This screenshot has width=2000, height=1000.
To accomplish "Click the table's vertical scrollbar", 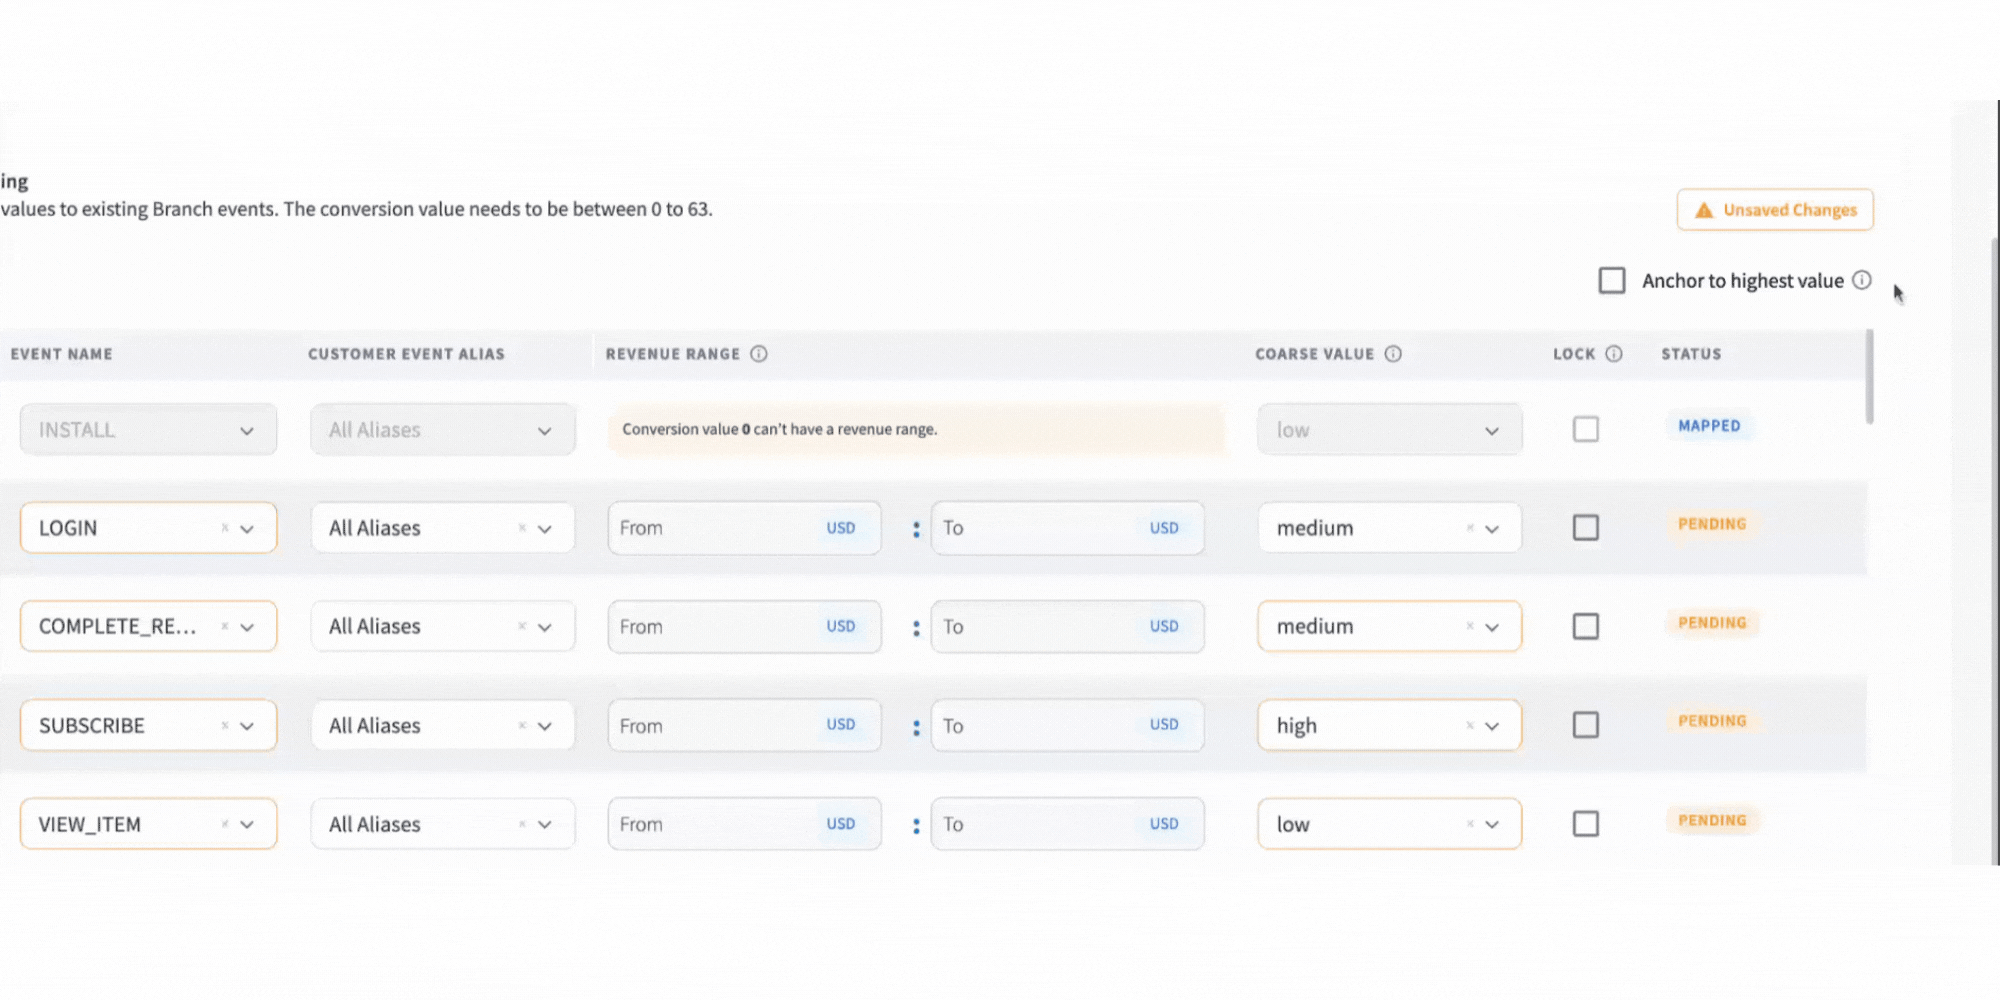I will (x=1869, y=378).
